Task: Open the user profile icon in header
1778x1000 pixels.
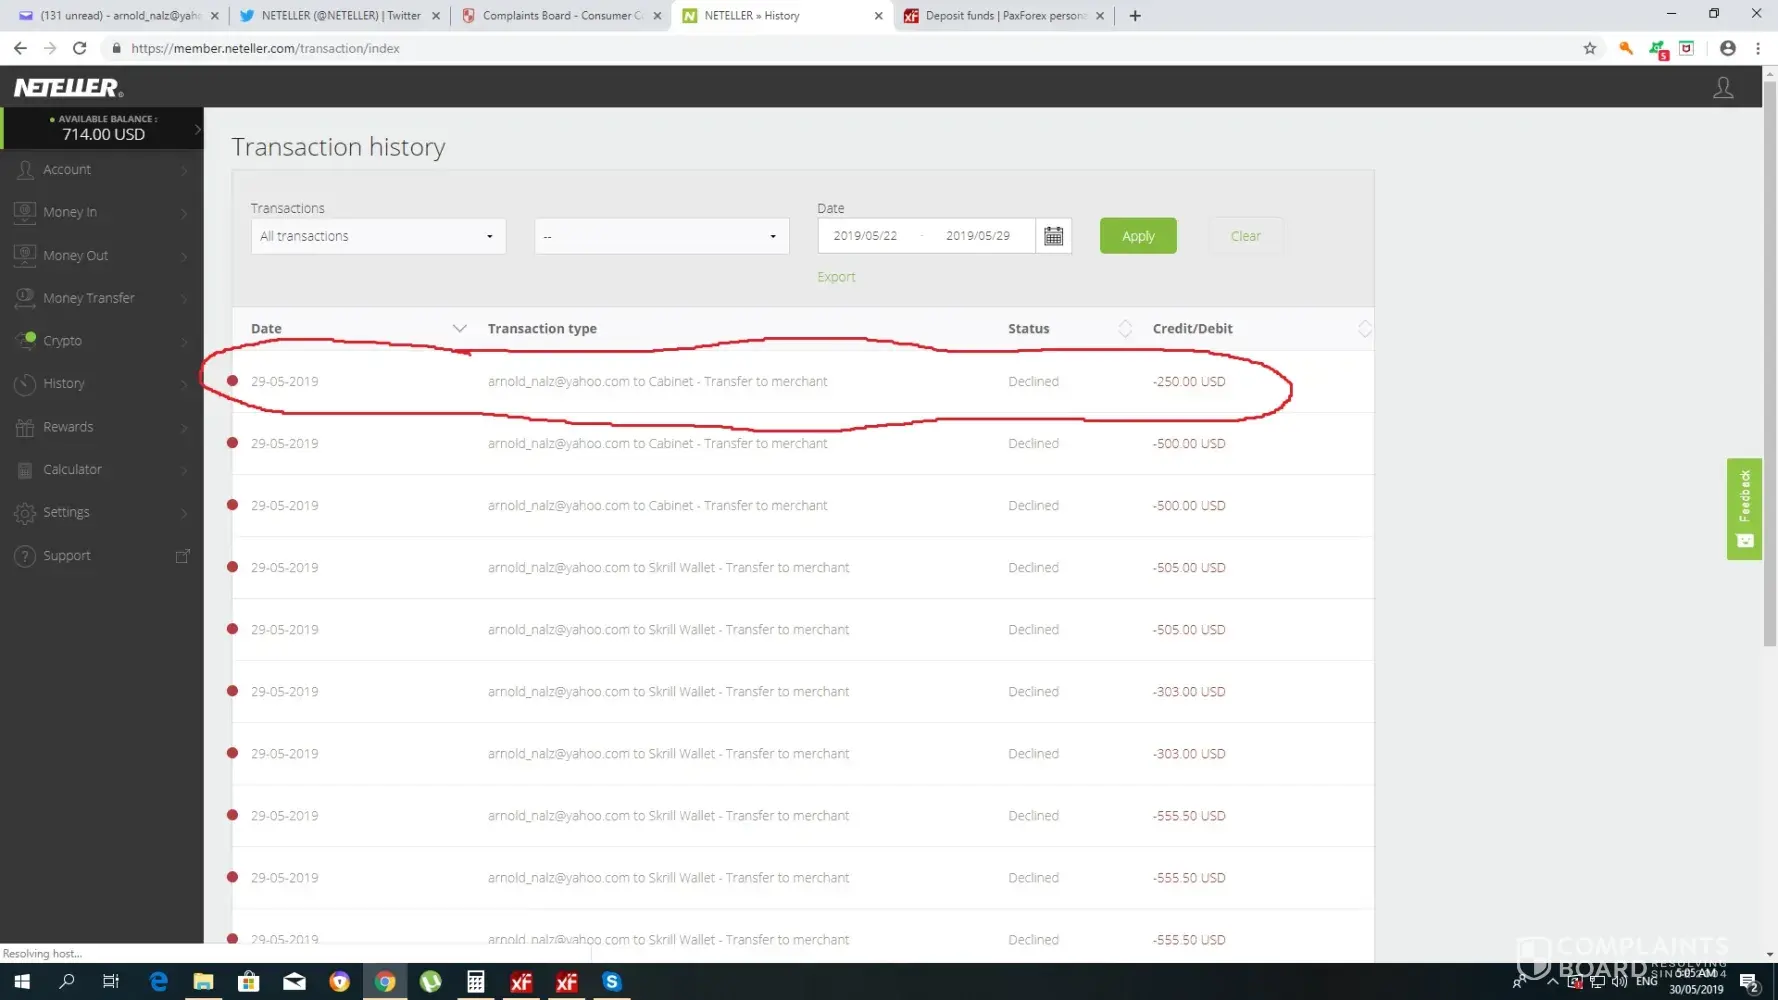Action: tap(1723, 88)
